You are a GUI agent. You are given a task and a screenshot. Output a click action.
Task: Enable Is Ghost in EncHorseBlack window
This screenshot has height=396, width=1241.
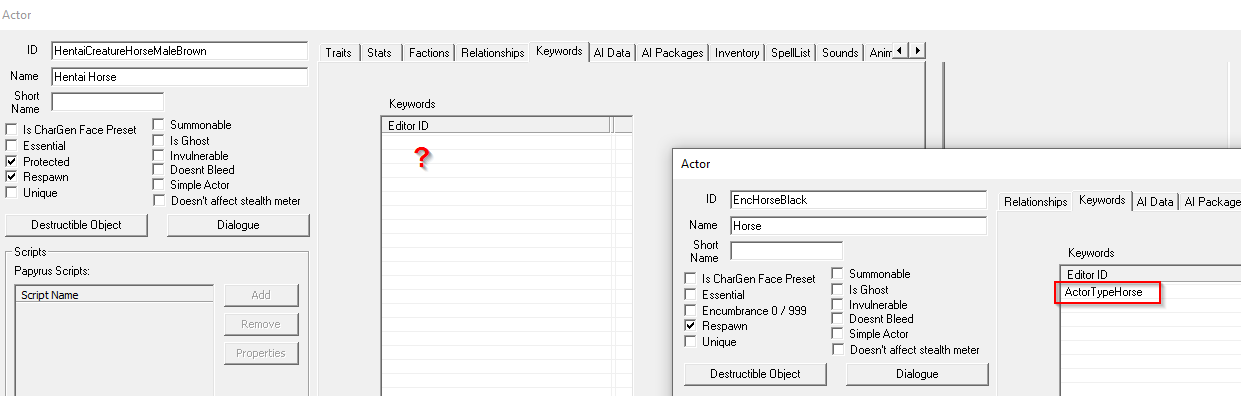click(838, 290)
